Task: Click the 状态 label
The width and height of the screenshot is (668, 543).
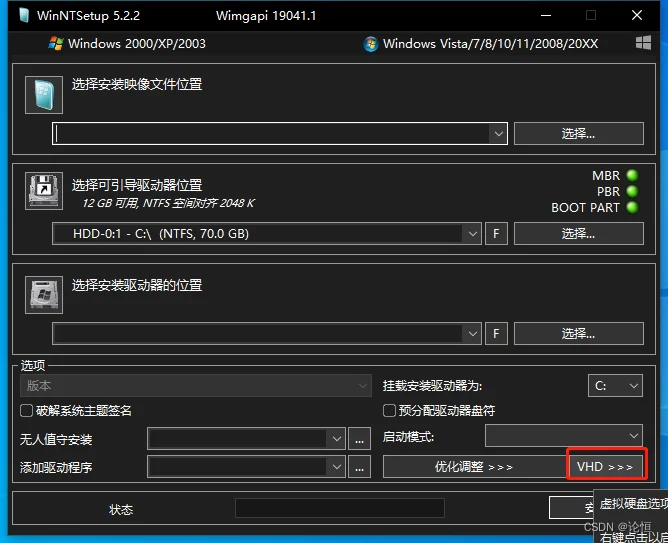Action: (x=121, y=509)
